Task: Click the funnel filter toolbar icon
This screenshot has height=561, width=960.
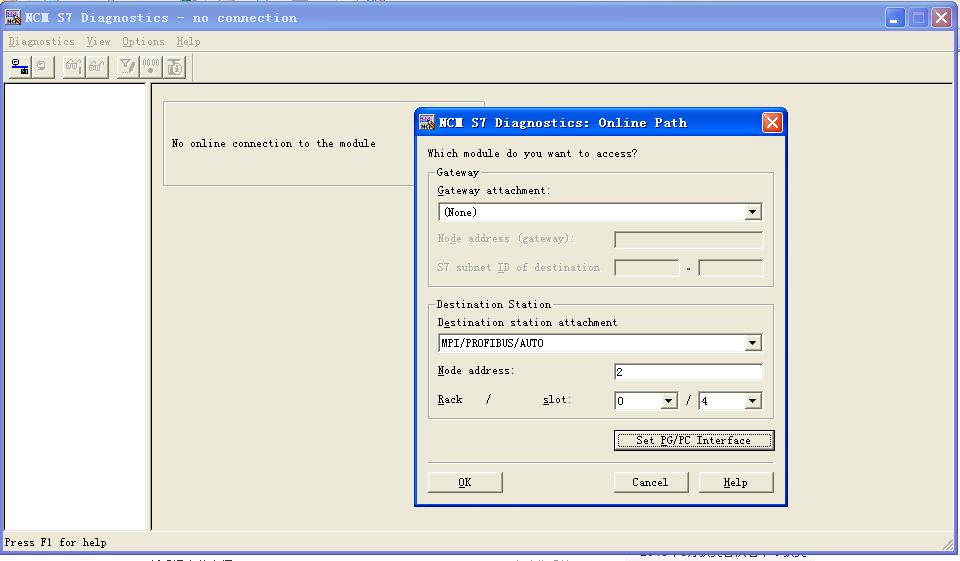Action: [127, 67]
